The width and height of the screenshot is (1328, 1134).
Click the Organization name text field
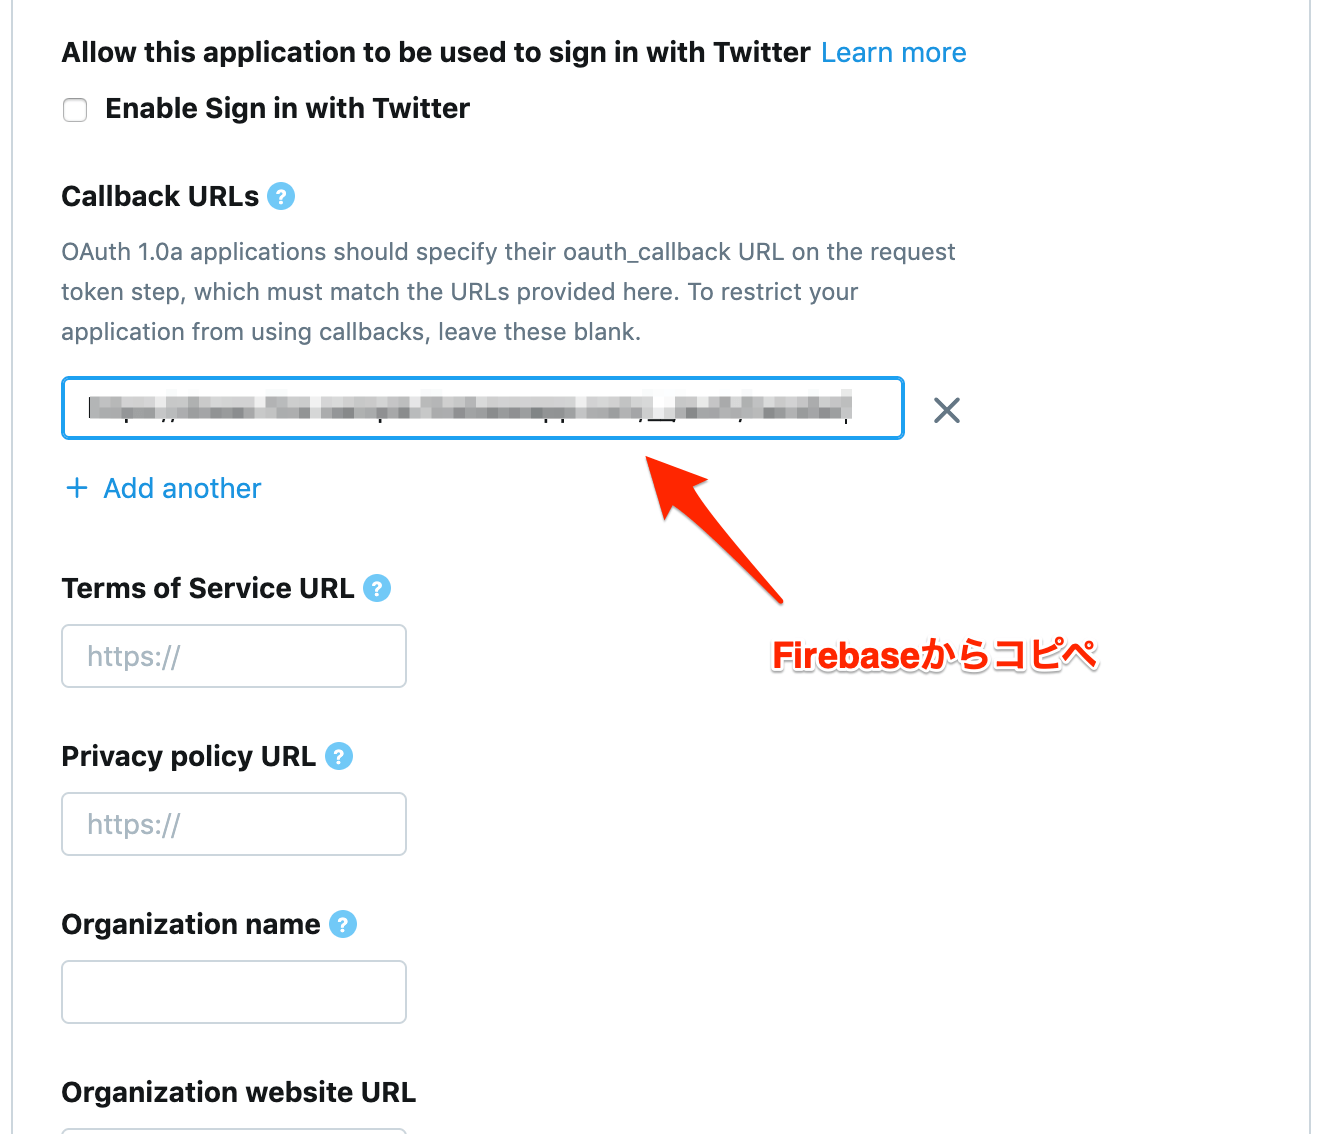(x=234, y=992)
